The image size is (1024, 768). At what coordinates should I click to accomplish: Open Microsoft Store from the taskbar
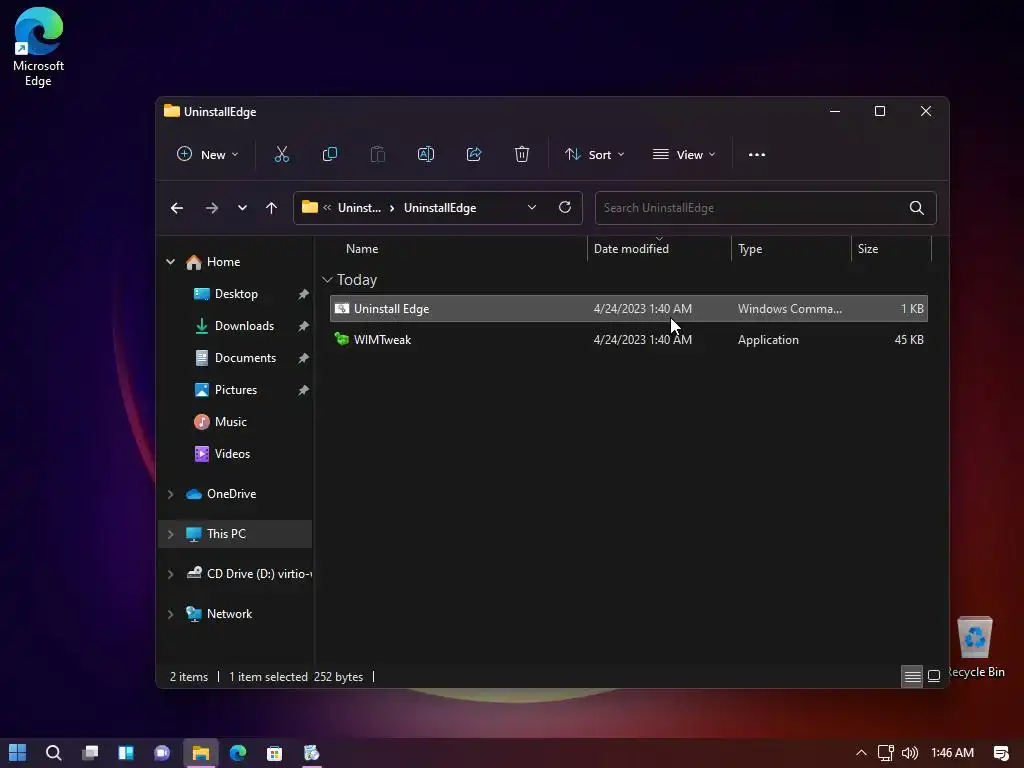(274, 753)
